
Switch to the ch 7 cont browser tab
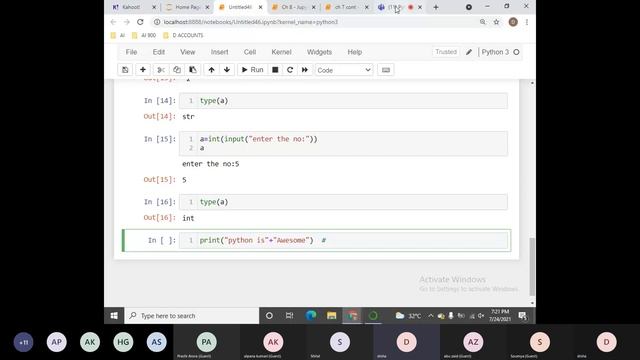(x=346, y=7)
